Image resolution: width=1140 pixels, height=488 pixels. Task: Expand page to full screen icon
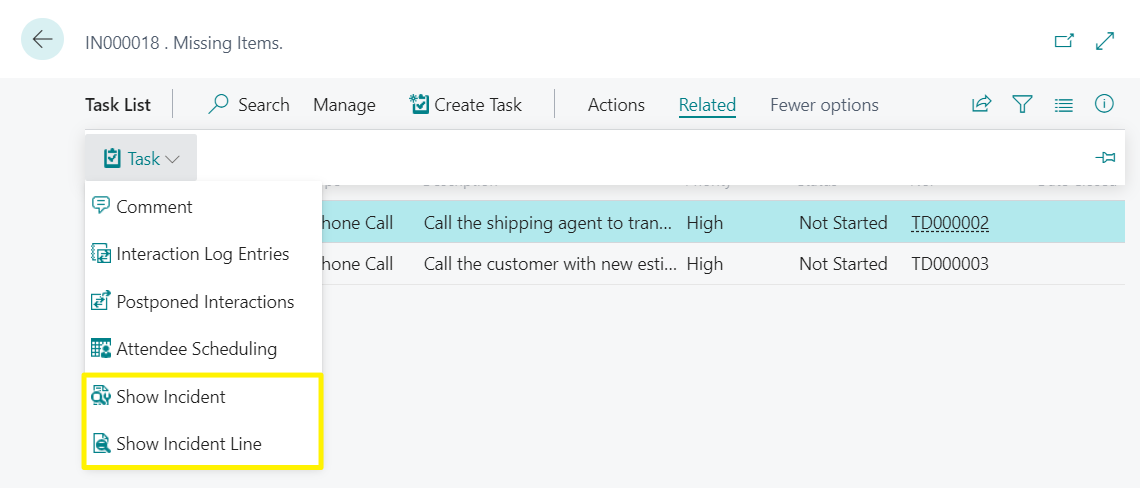click(1104, 41)
